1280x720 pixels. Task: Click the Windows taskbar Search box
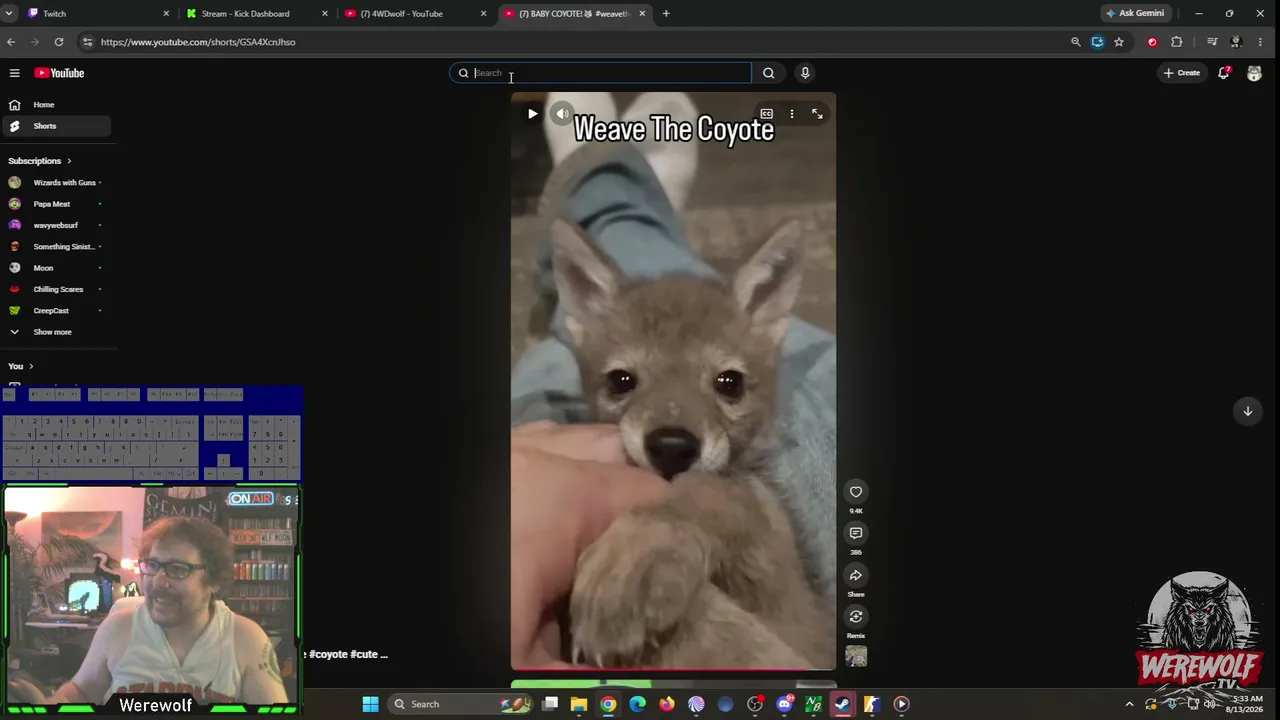click(461, 704)
